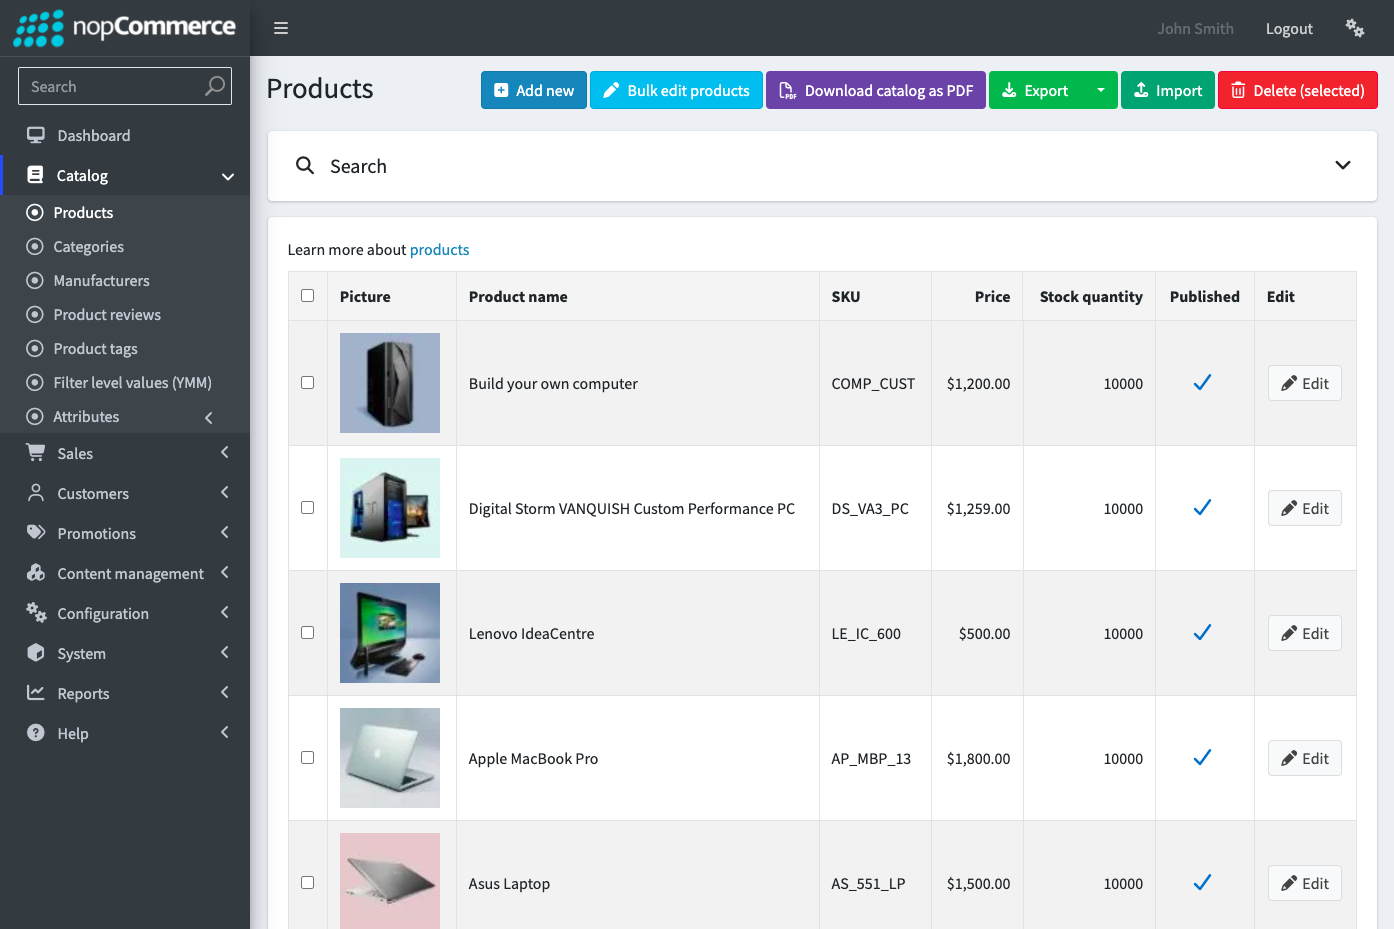Viewport: 1394px width, 929px height.
Task: Click the John Smith username link
Action: click(x=1195, y=29)
